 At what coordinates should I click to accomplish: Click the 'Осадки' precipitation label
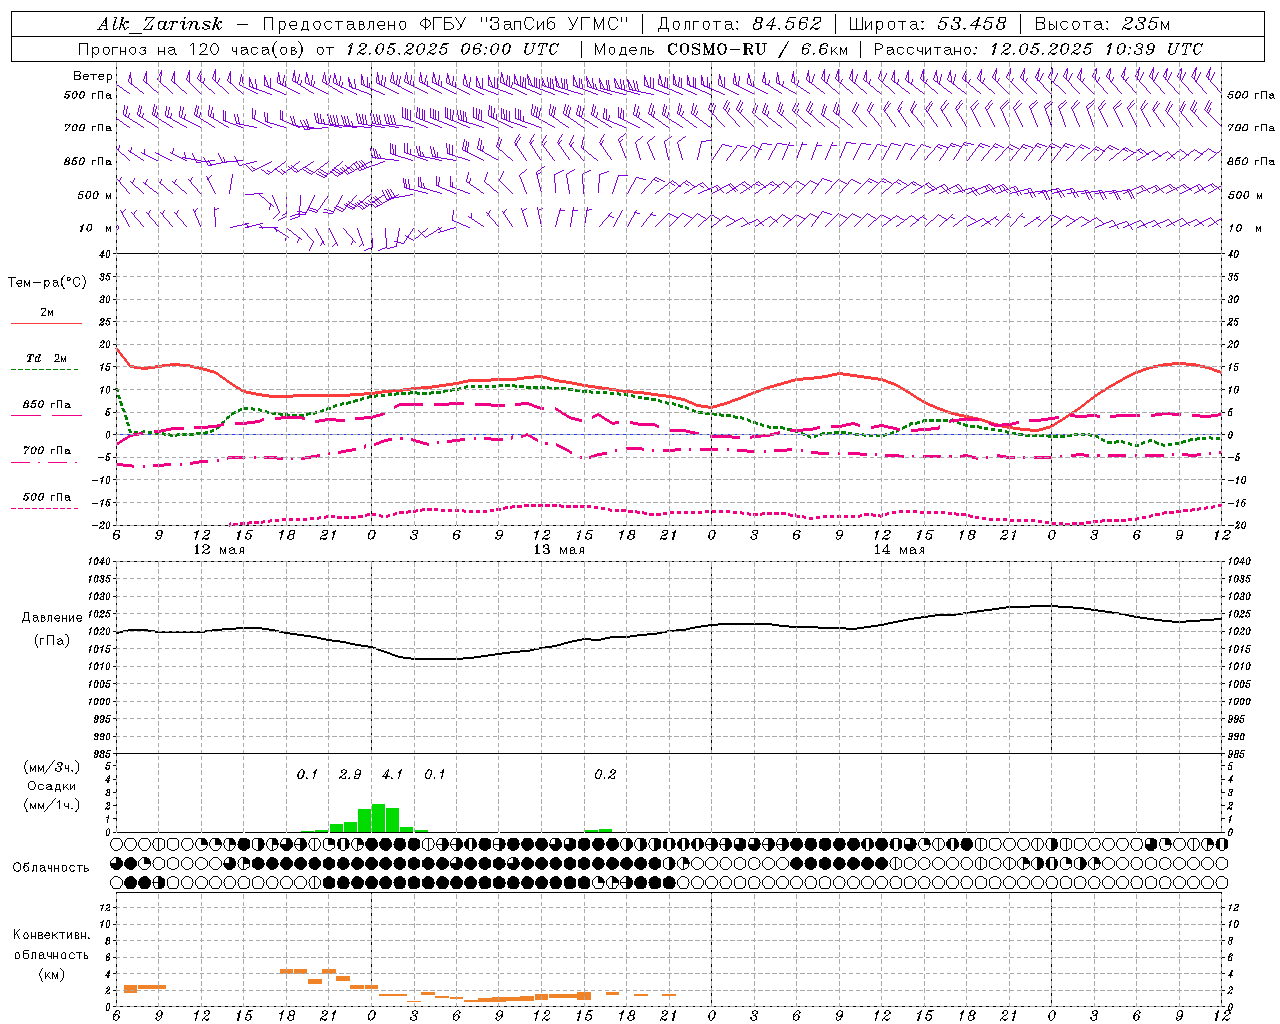click(x=52, y=786)
